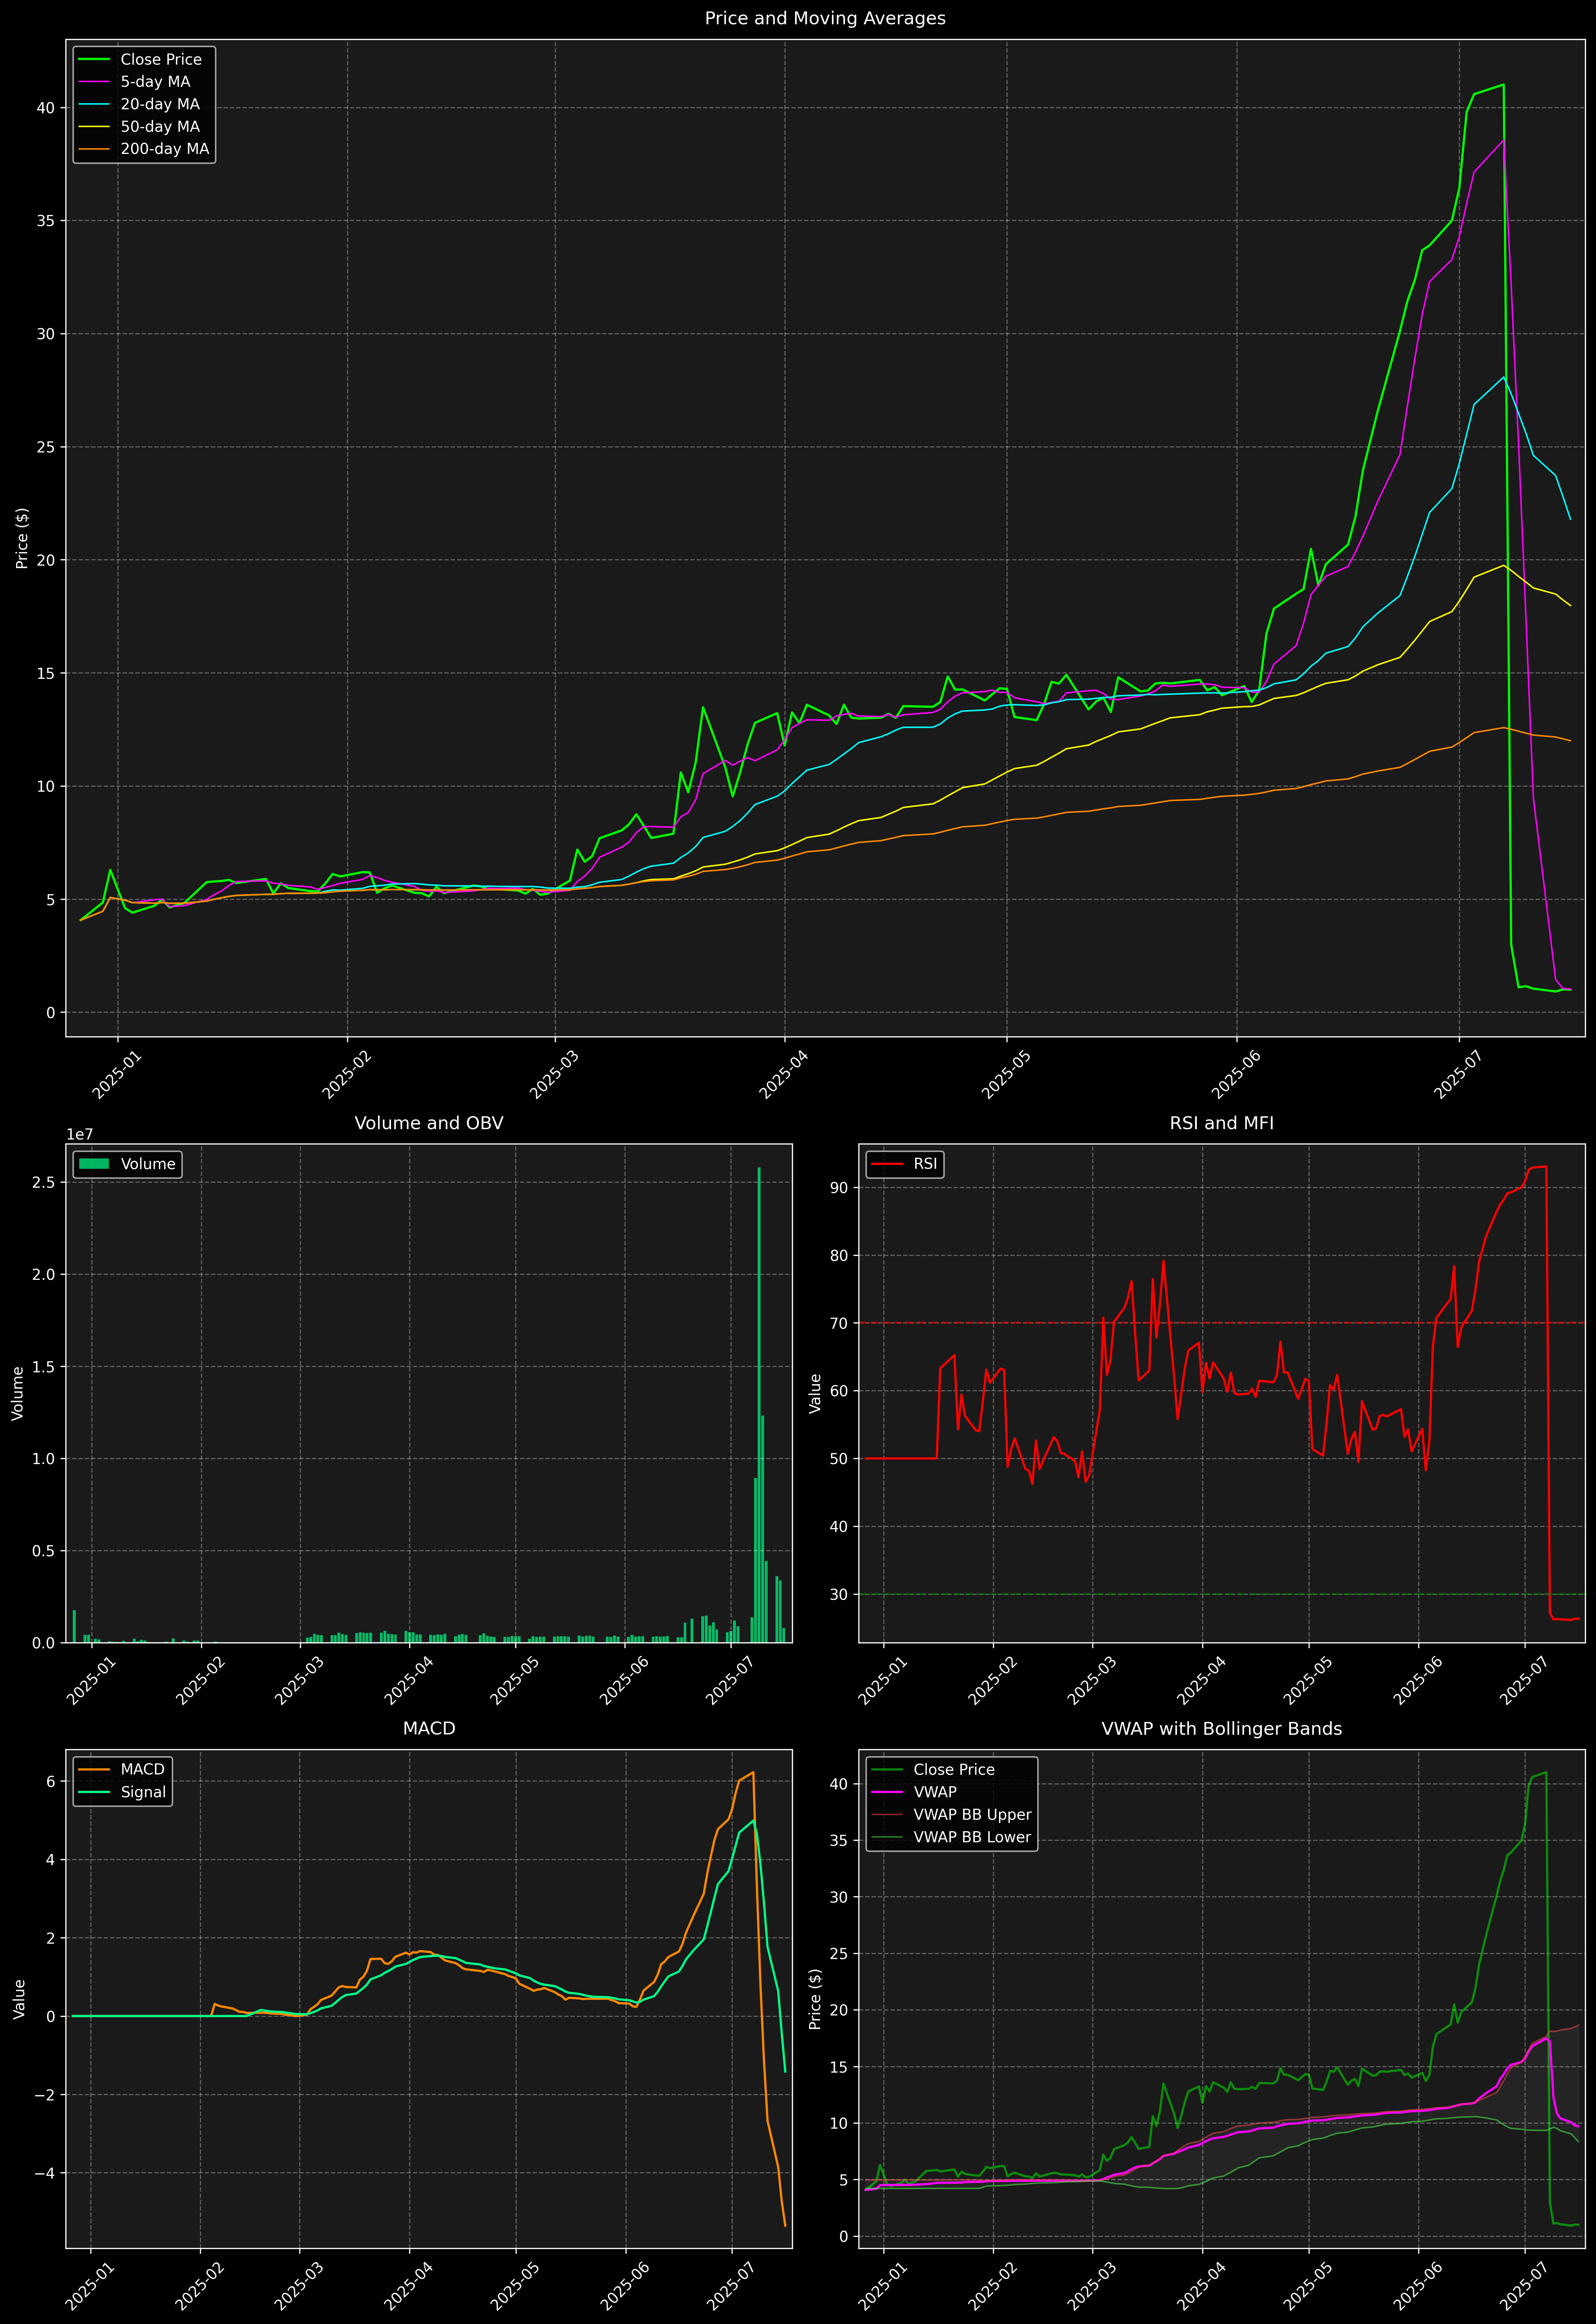Viewport: 1596px width, 2324px height.
Task: Click the '15' price tick on top chart
Action: (46, 673)
